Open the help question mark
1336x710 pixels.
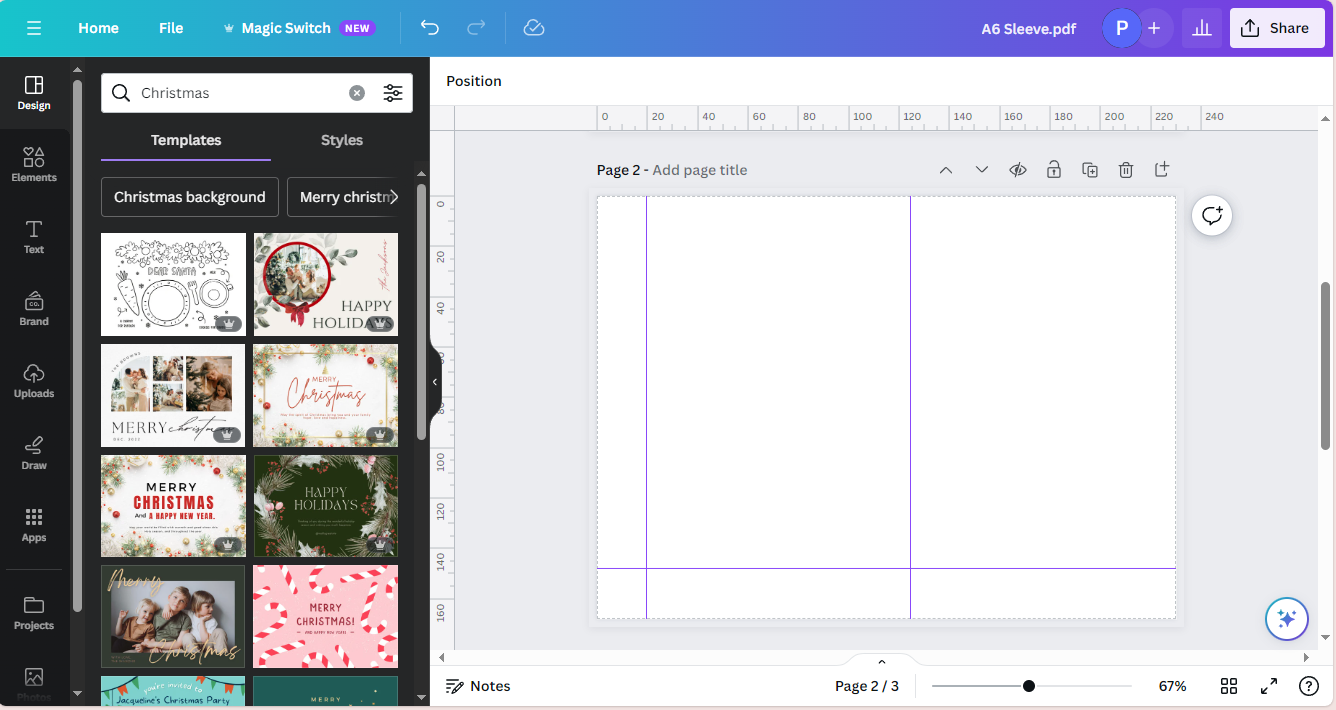(x=1308, y=686)
